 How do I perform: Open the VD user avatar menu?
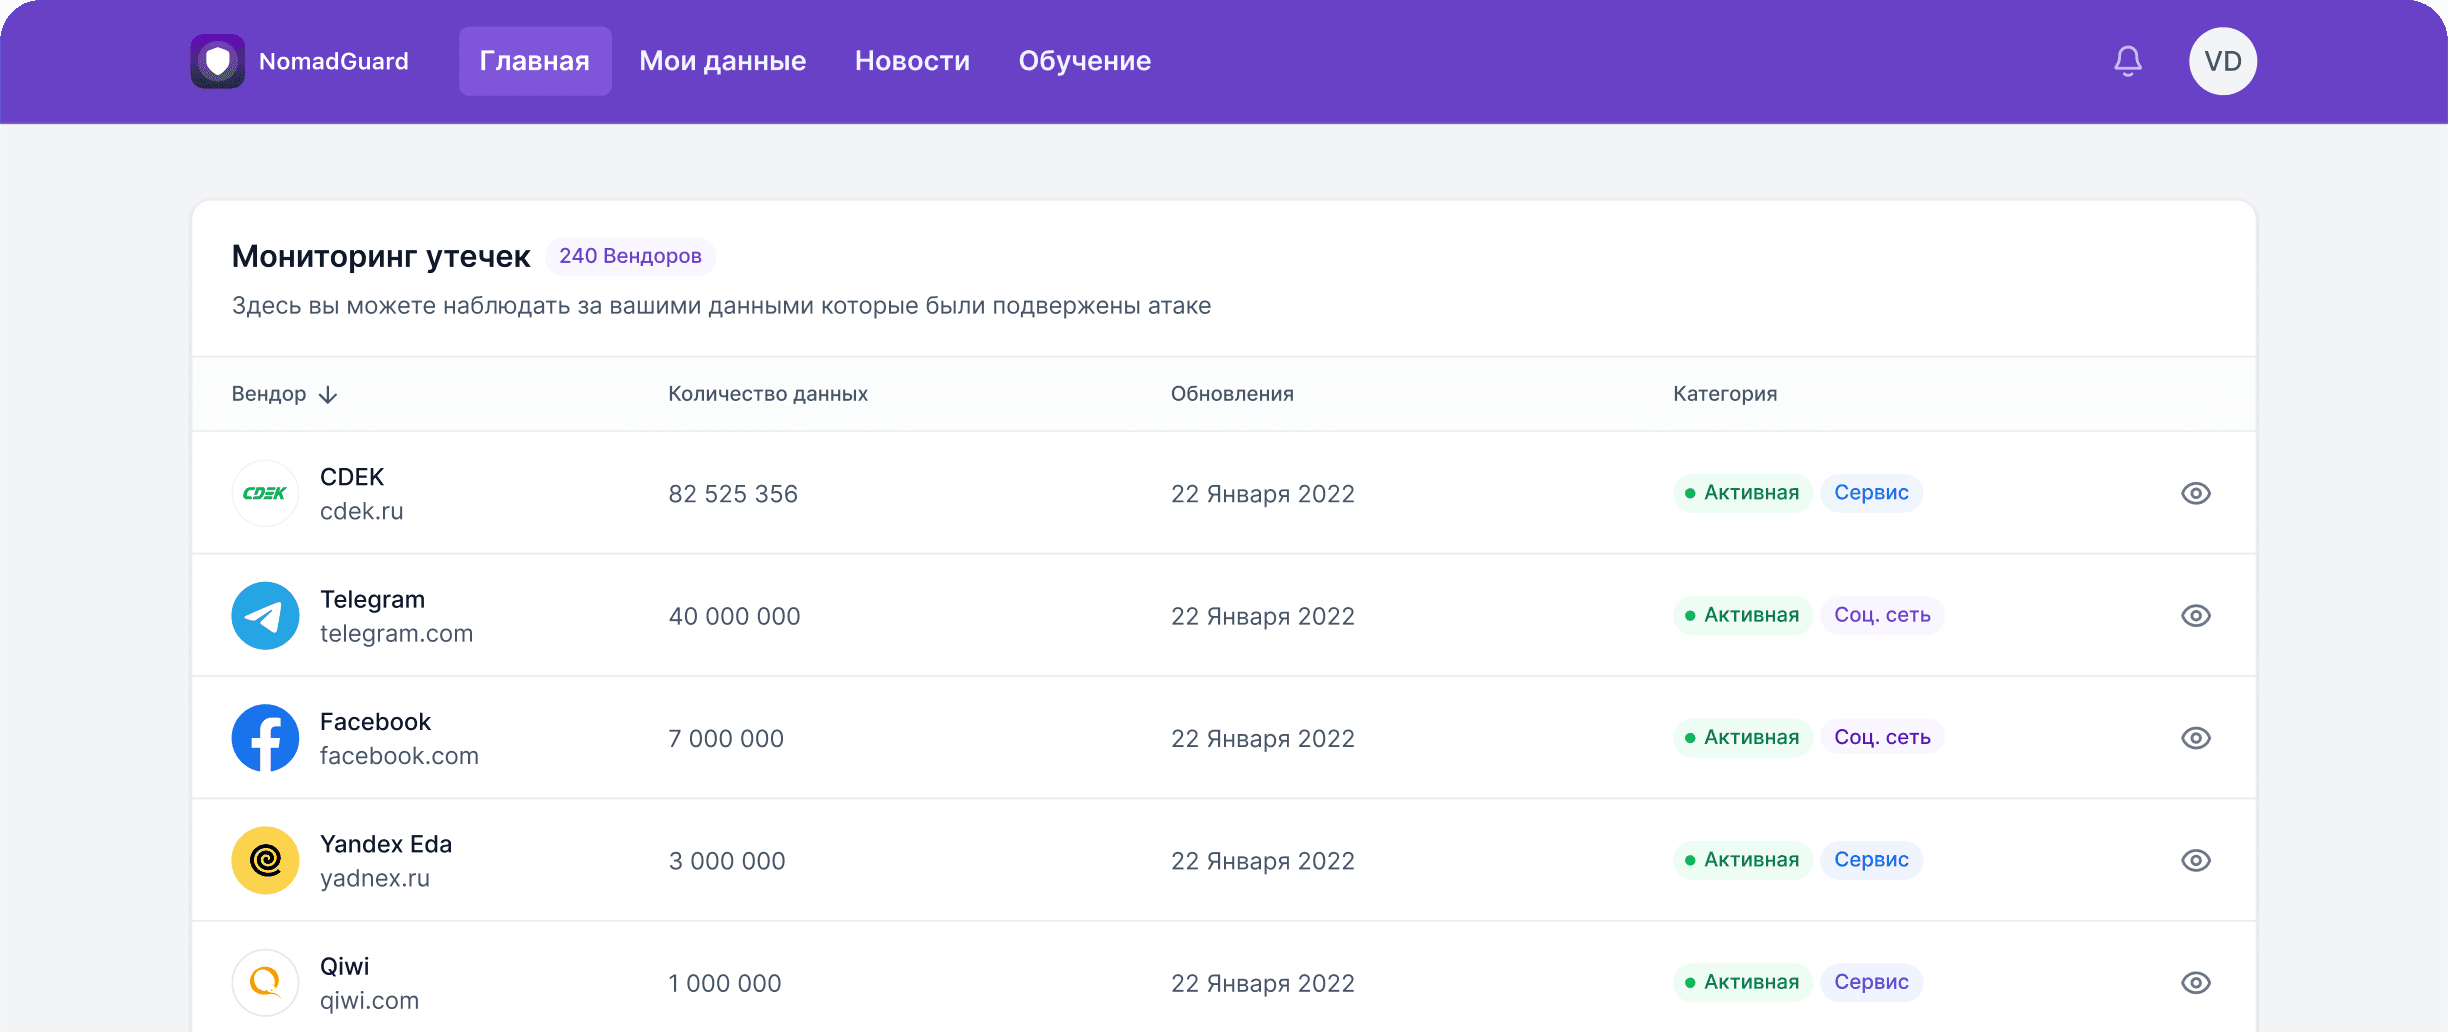(x=2223, y=61)
